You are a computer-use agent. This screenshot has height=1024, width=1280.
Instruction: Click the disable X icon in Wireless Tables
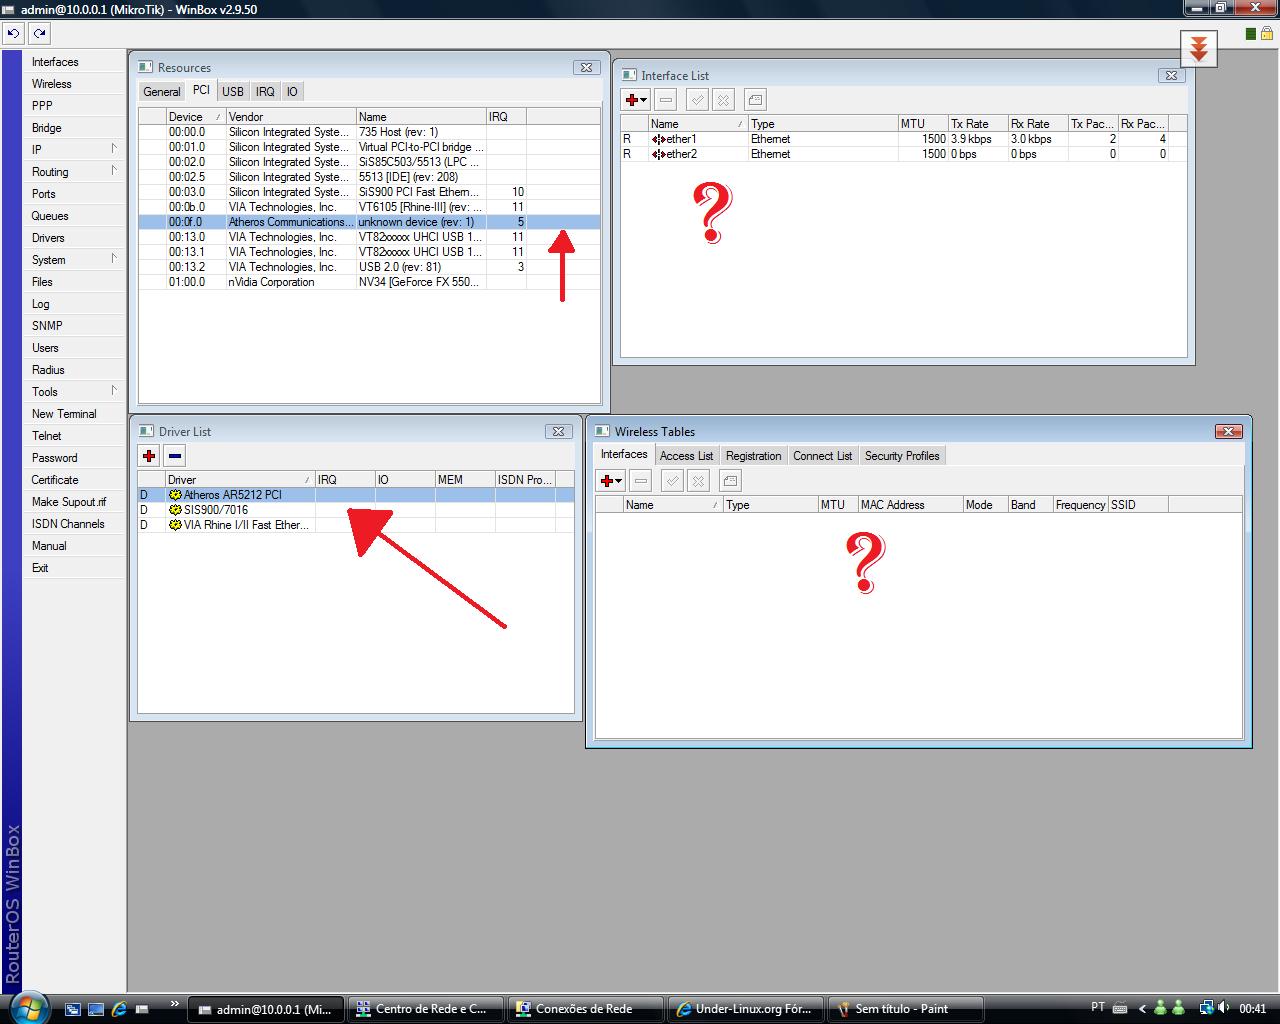coord(699,481)
